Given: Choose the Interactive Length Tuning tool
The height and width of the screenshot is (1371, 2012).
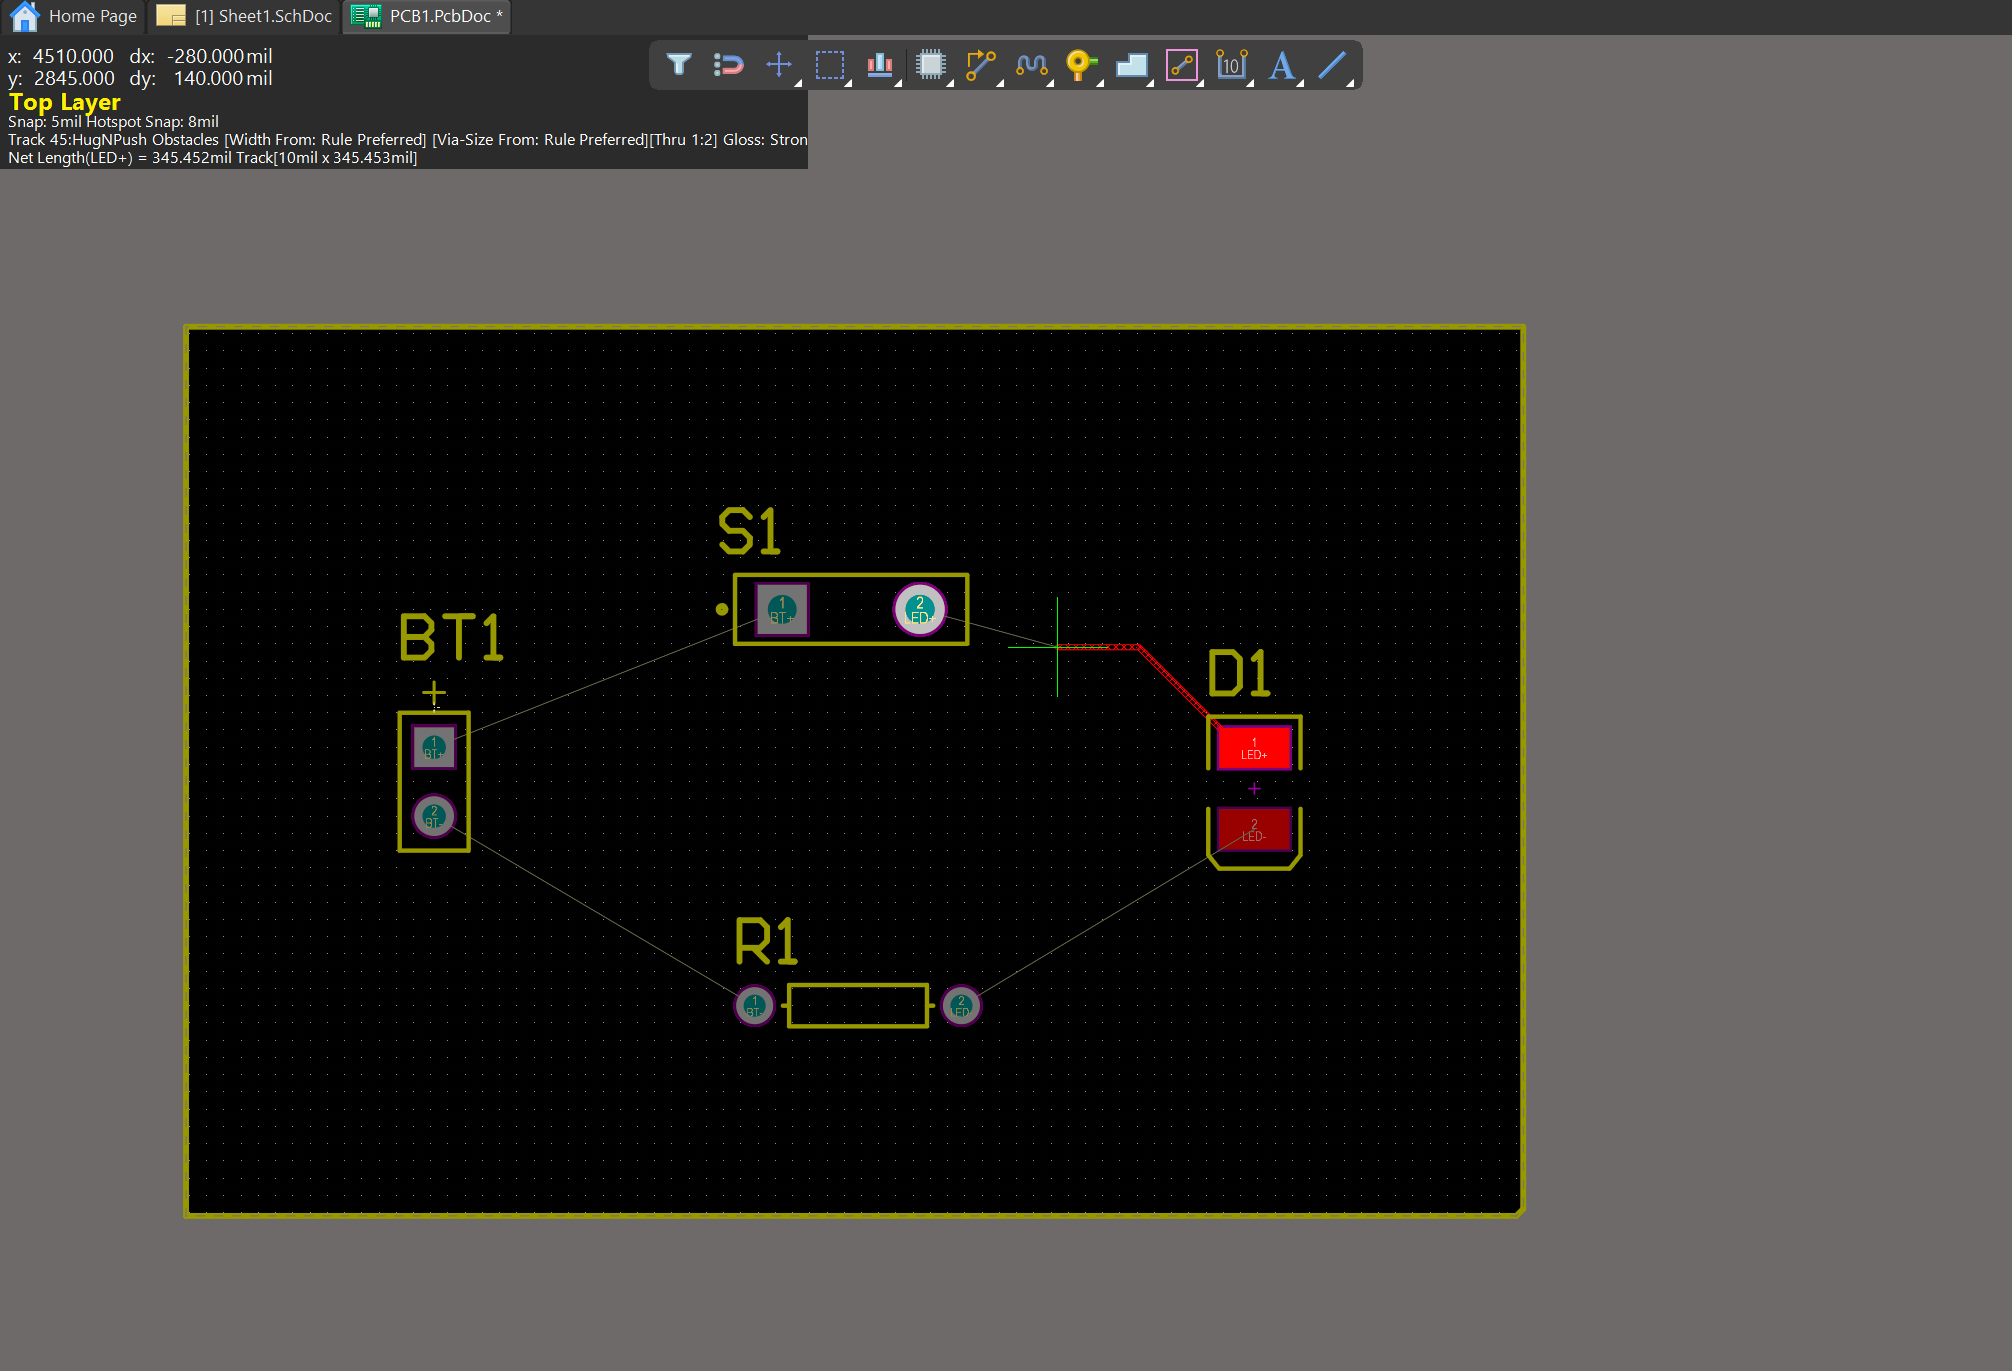Looking at the screenshot, I should (x=1031, y=65).
